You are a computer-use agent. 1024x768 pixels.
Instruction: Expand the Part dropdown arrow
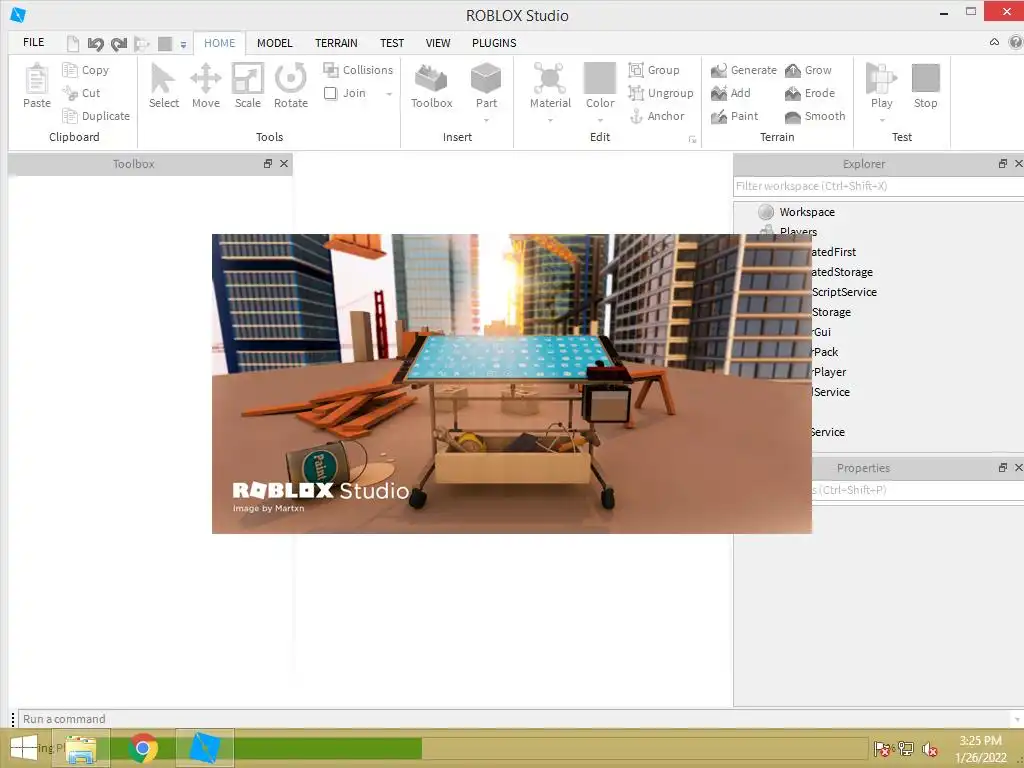coord(486,120)
